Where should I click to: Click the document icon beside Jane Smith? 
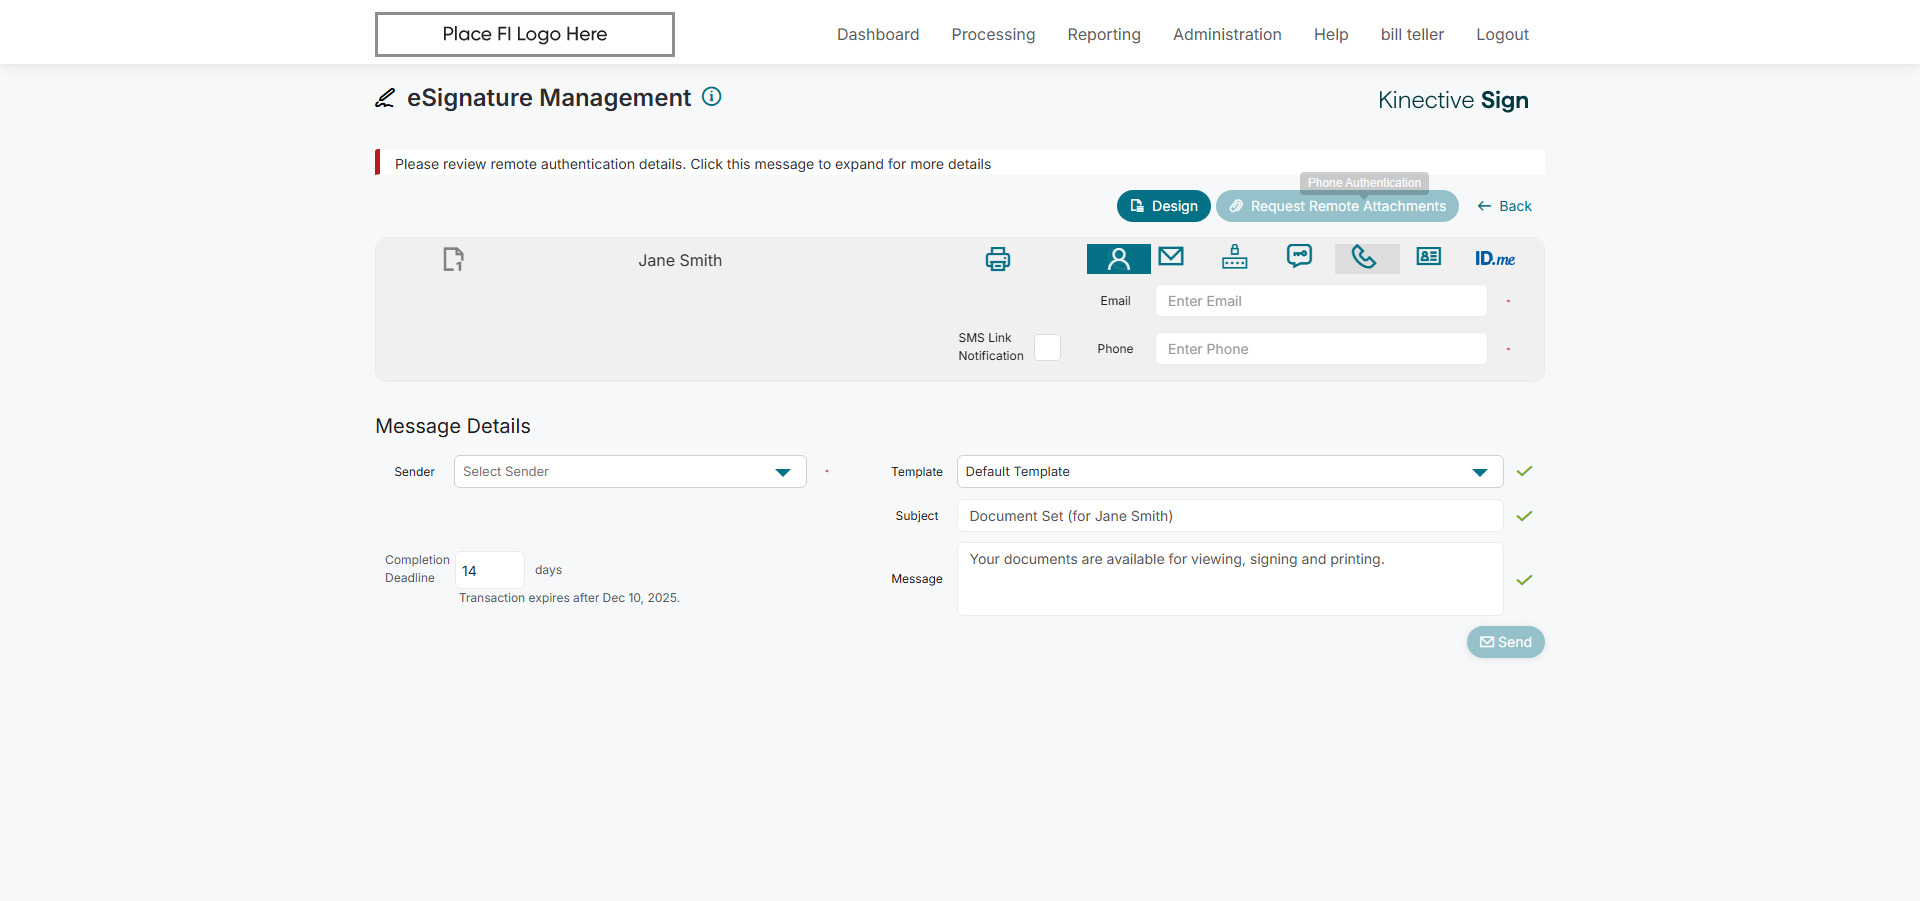click(453, 260)
